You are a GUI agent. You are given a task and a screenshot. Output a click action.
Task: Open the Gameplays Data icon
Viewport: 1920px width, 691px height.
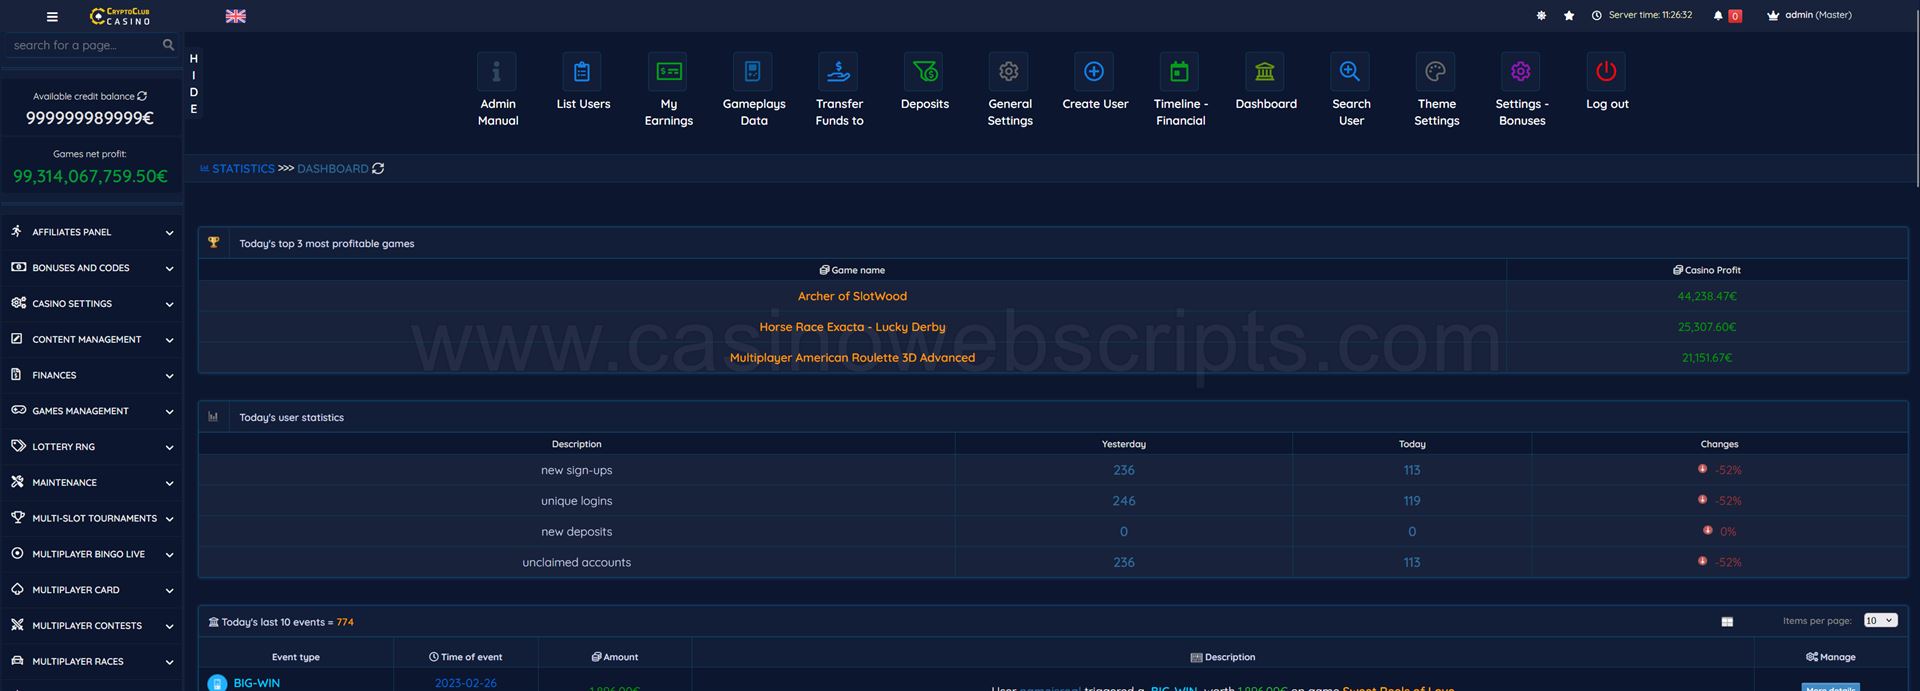pyautogui.click(x=753, y=72)
